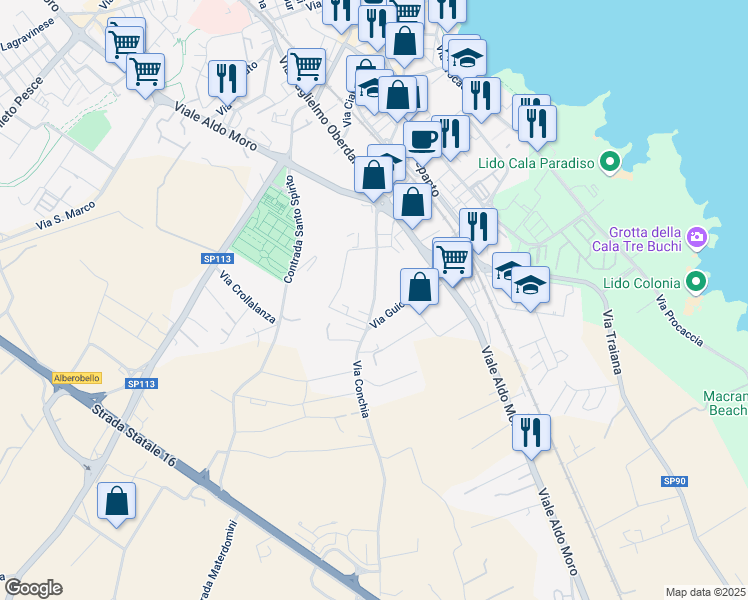Click the shopping bag marker beside Via Conchia
748x600 pixels.
point(419,287)
